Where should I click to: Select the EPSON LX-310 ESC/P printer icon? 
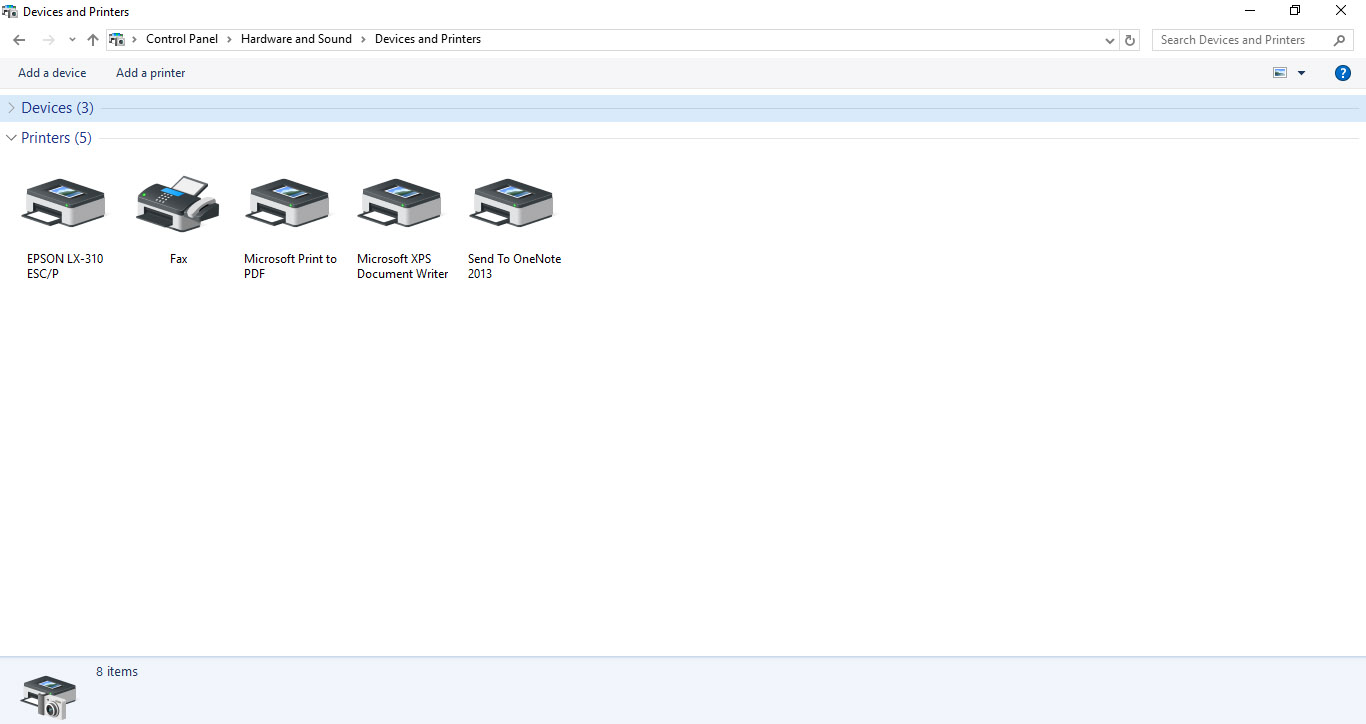point(64,203)
